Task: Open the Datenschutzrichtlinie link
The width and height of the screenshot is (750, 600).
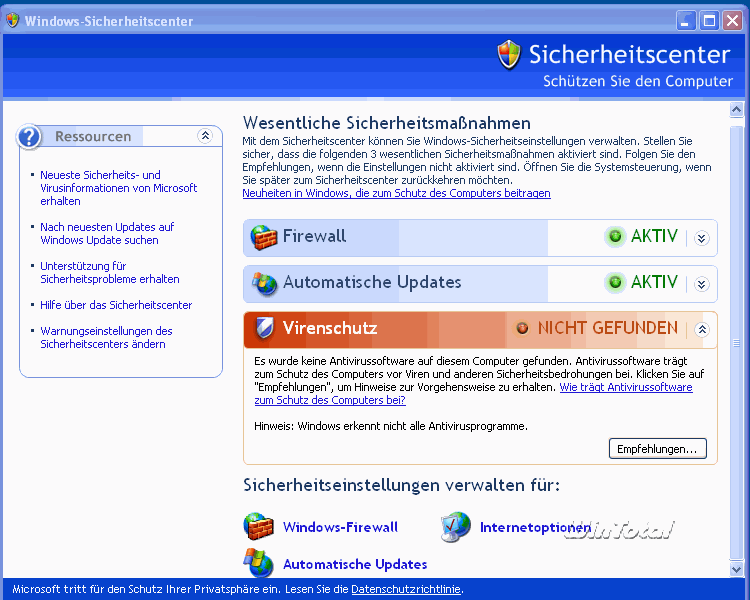Action: point(406,589)
